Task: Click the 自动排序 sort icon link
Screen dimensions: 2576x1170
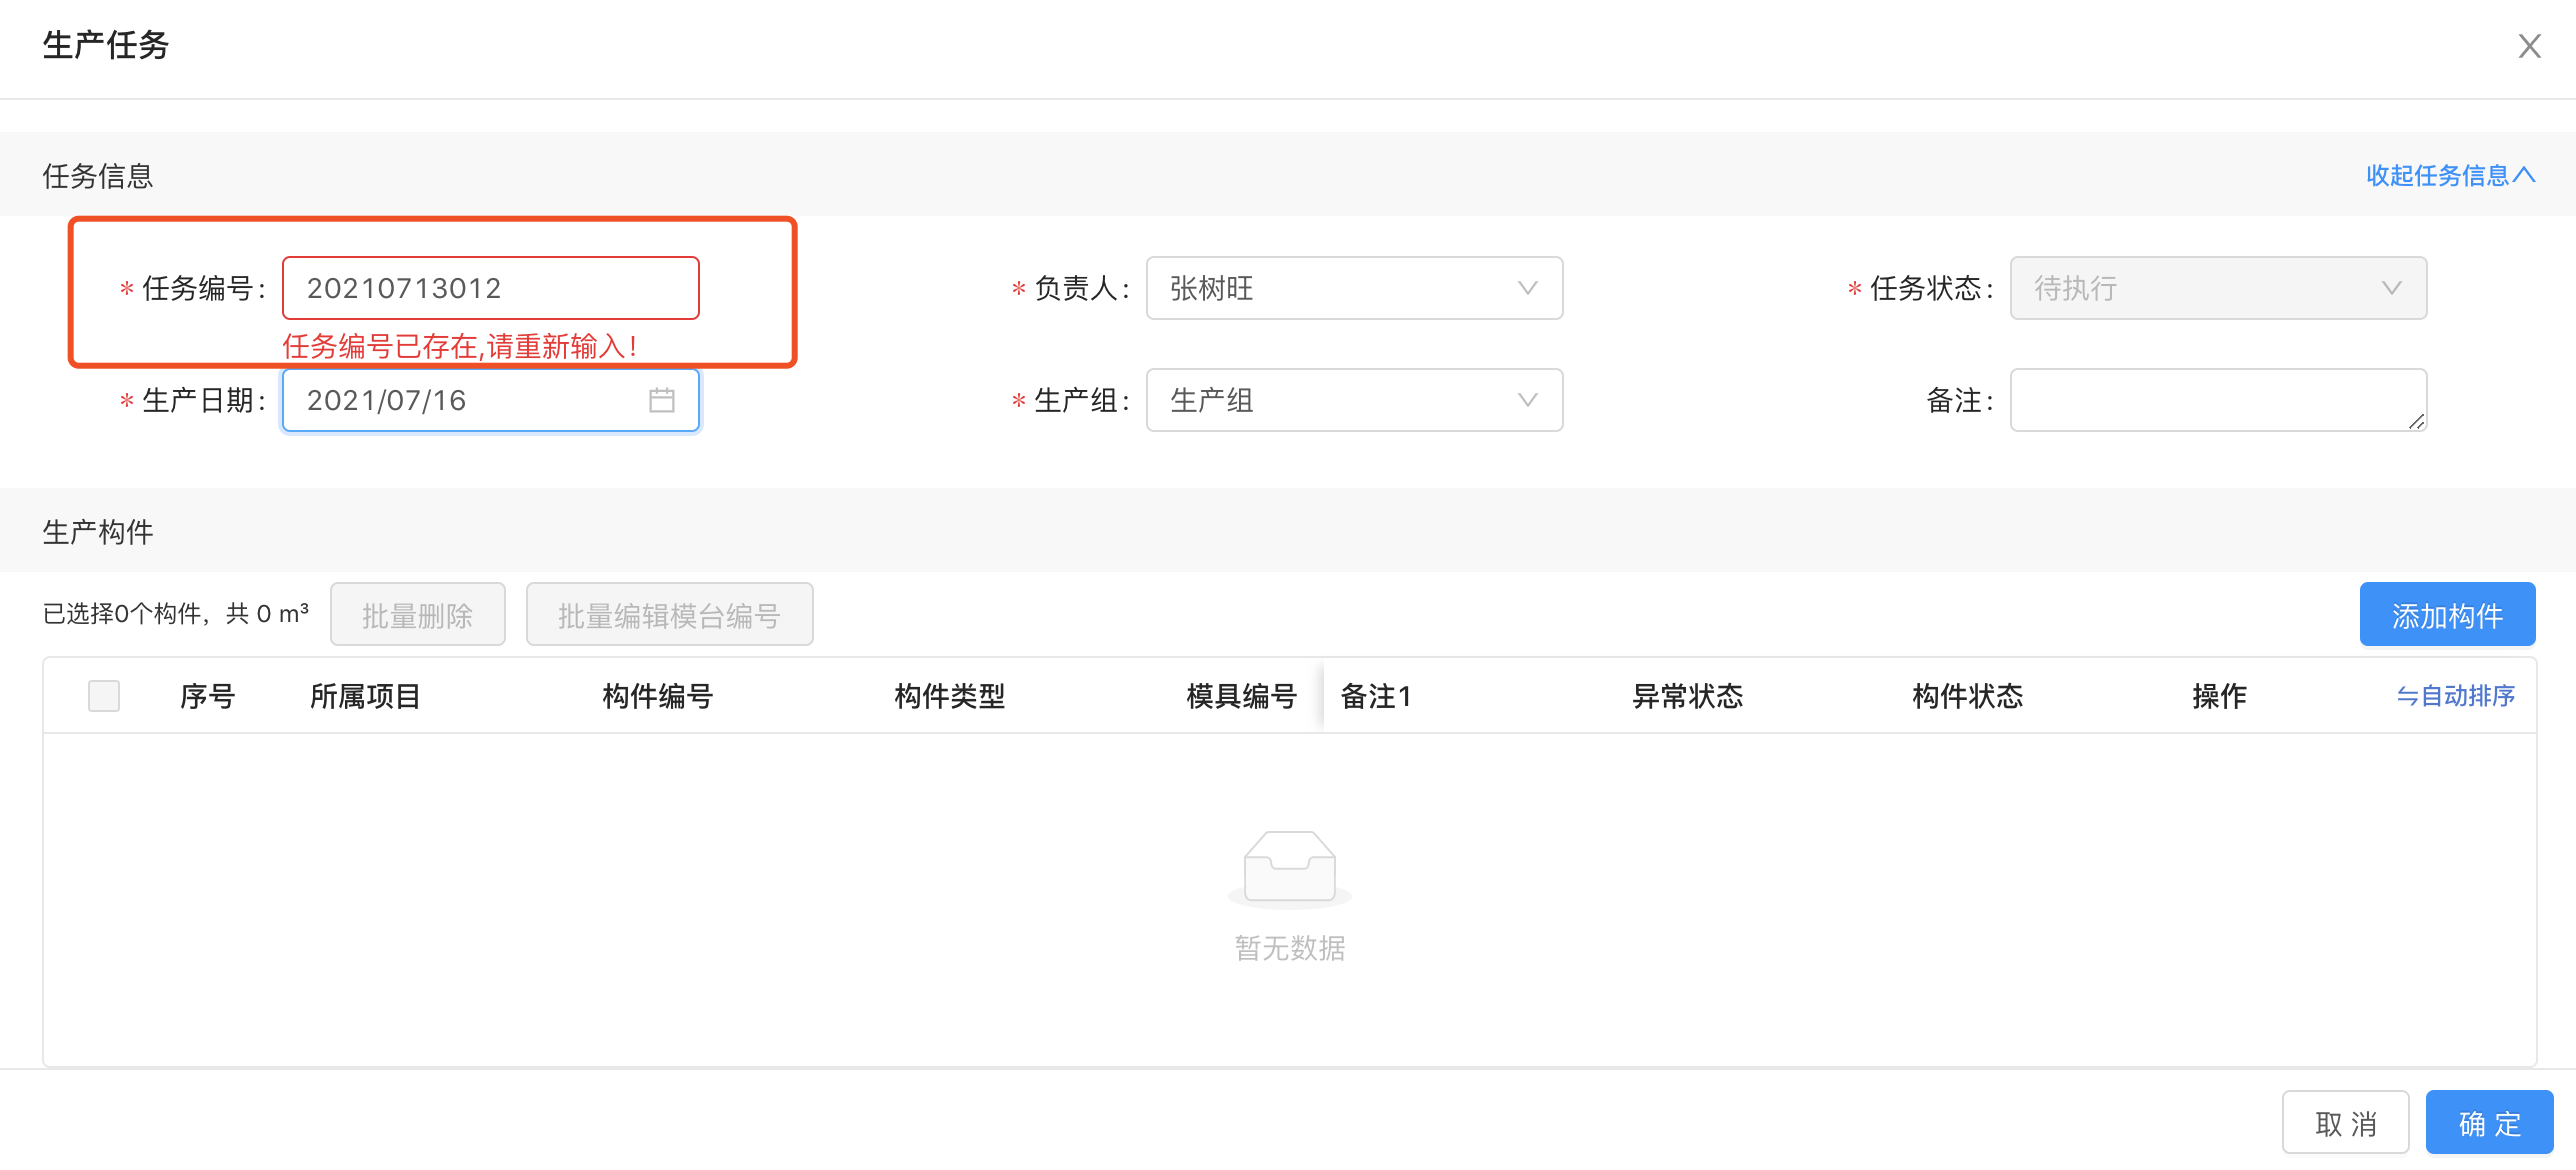Action: [2455, 696]
